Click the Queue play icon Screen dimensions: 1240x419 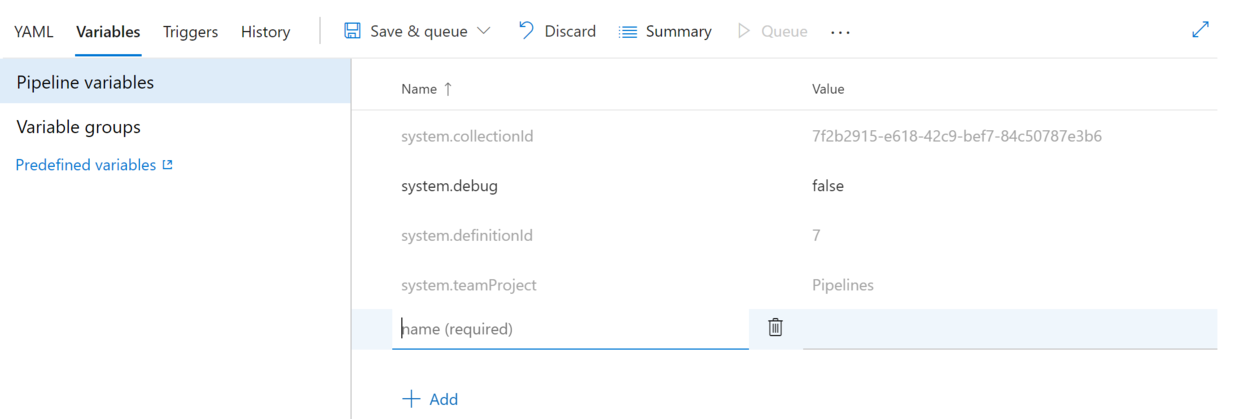pos(743,31)
